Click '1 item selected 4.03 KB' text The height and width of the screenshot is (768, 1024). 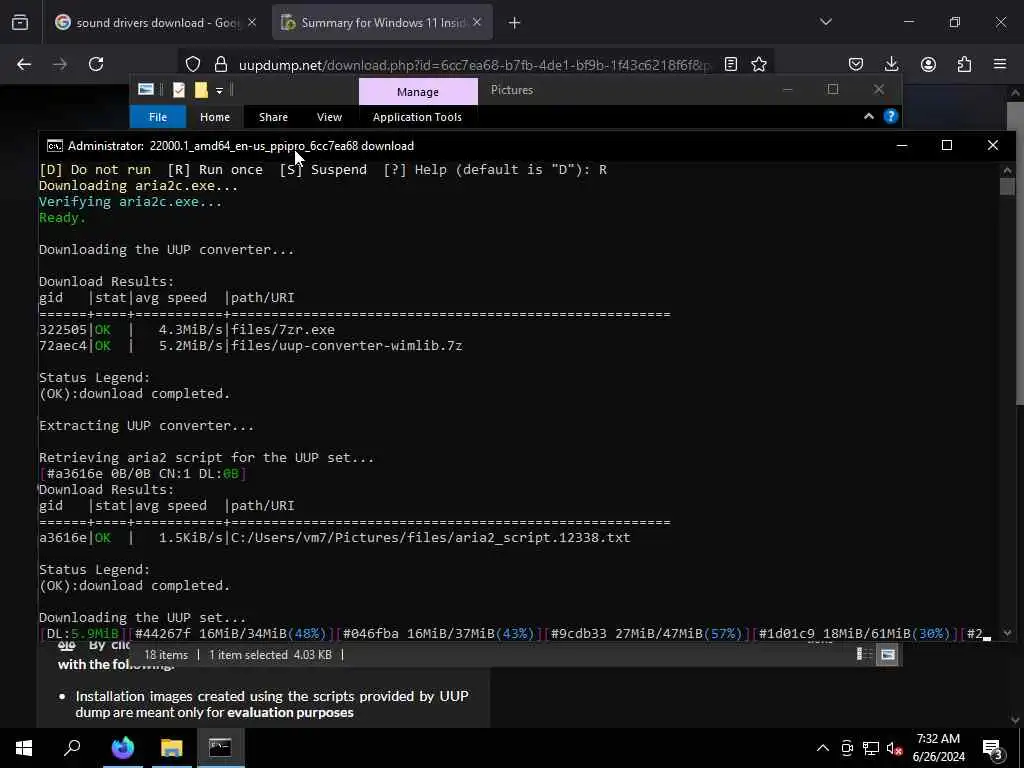coord(270,654)
